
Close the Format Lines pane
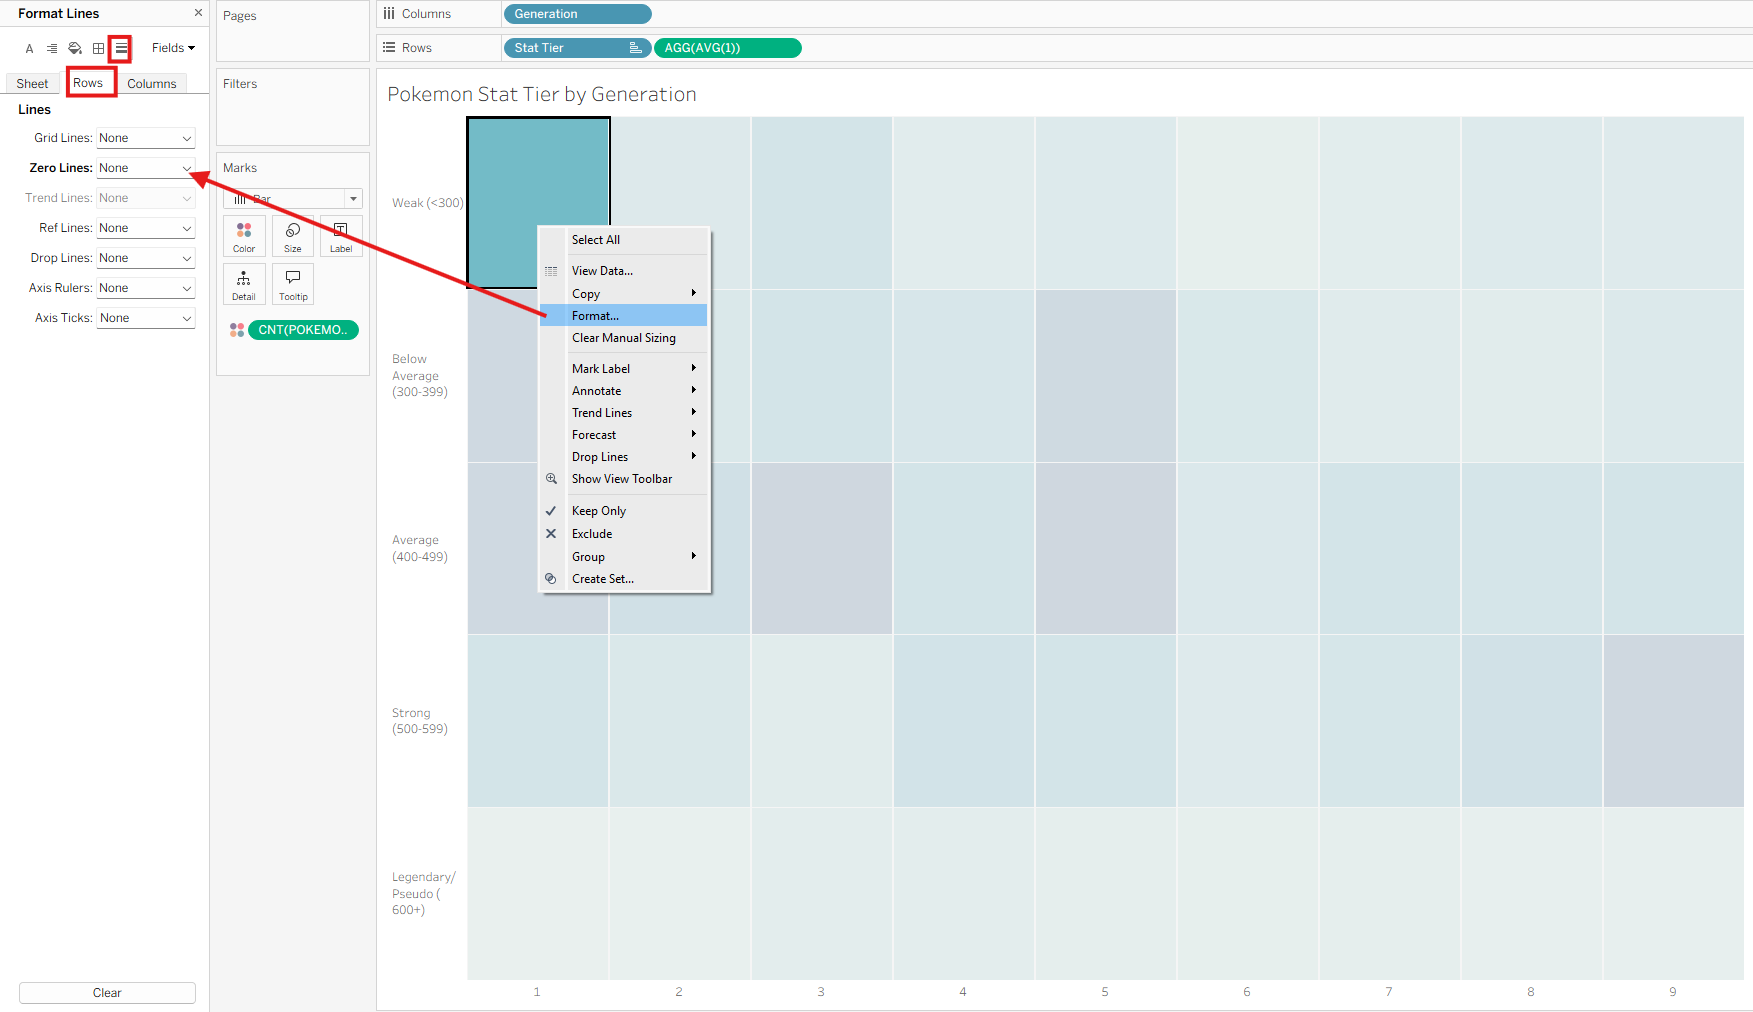pos(198,13)
